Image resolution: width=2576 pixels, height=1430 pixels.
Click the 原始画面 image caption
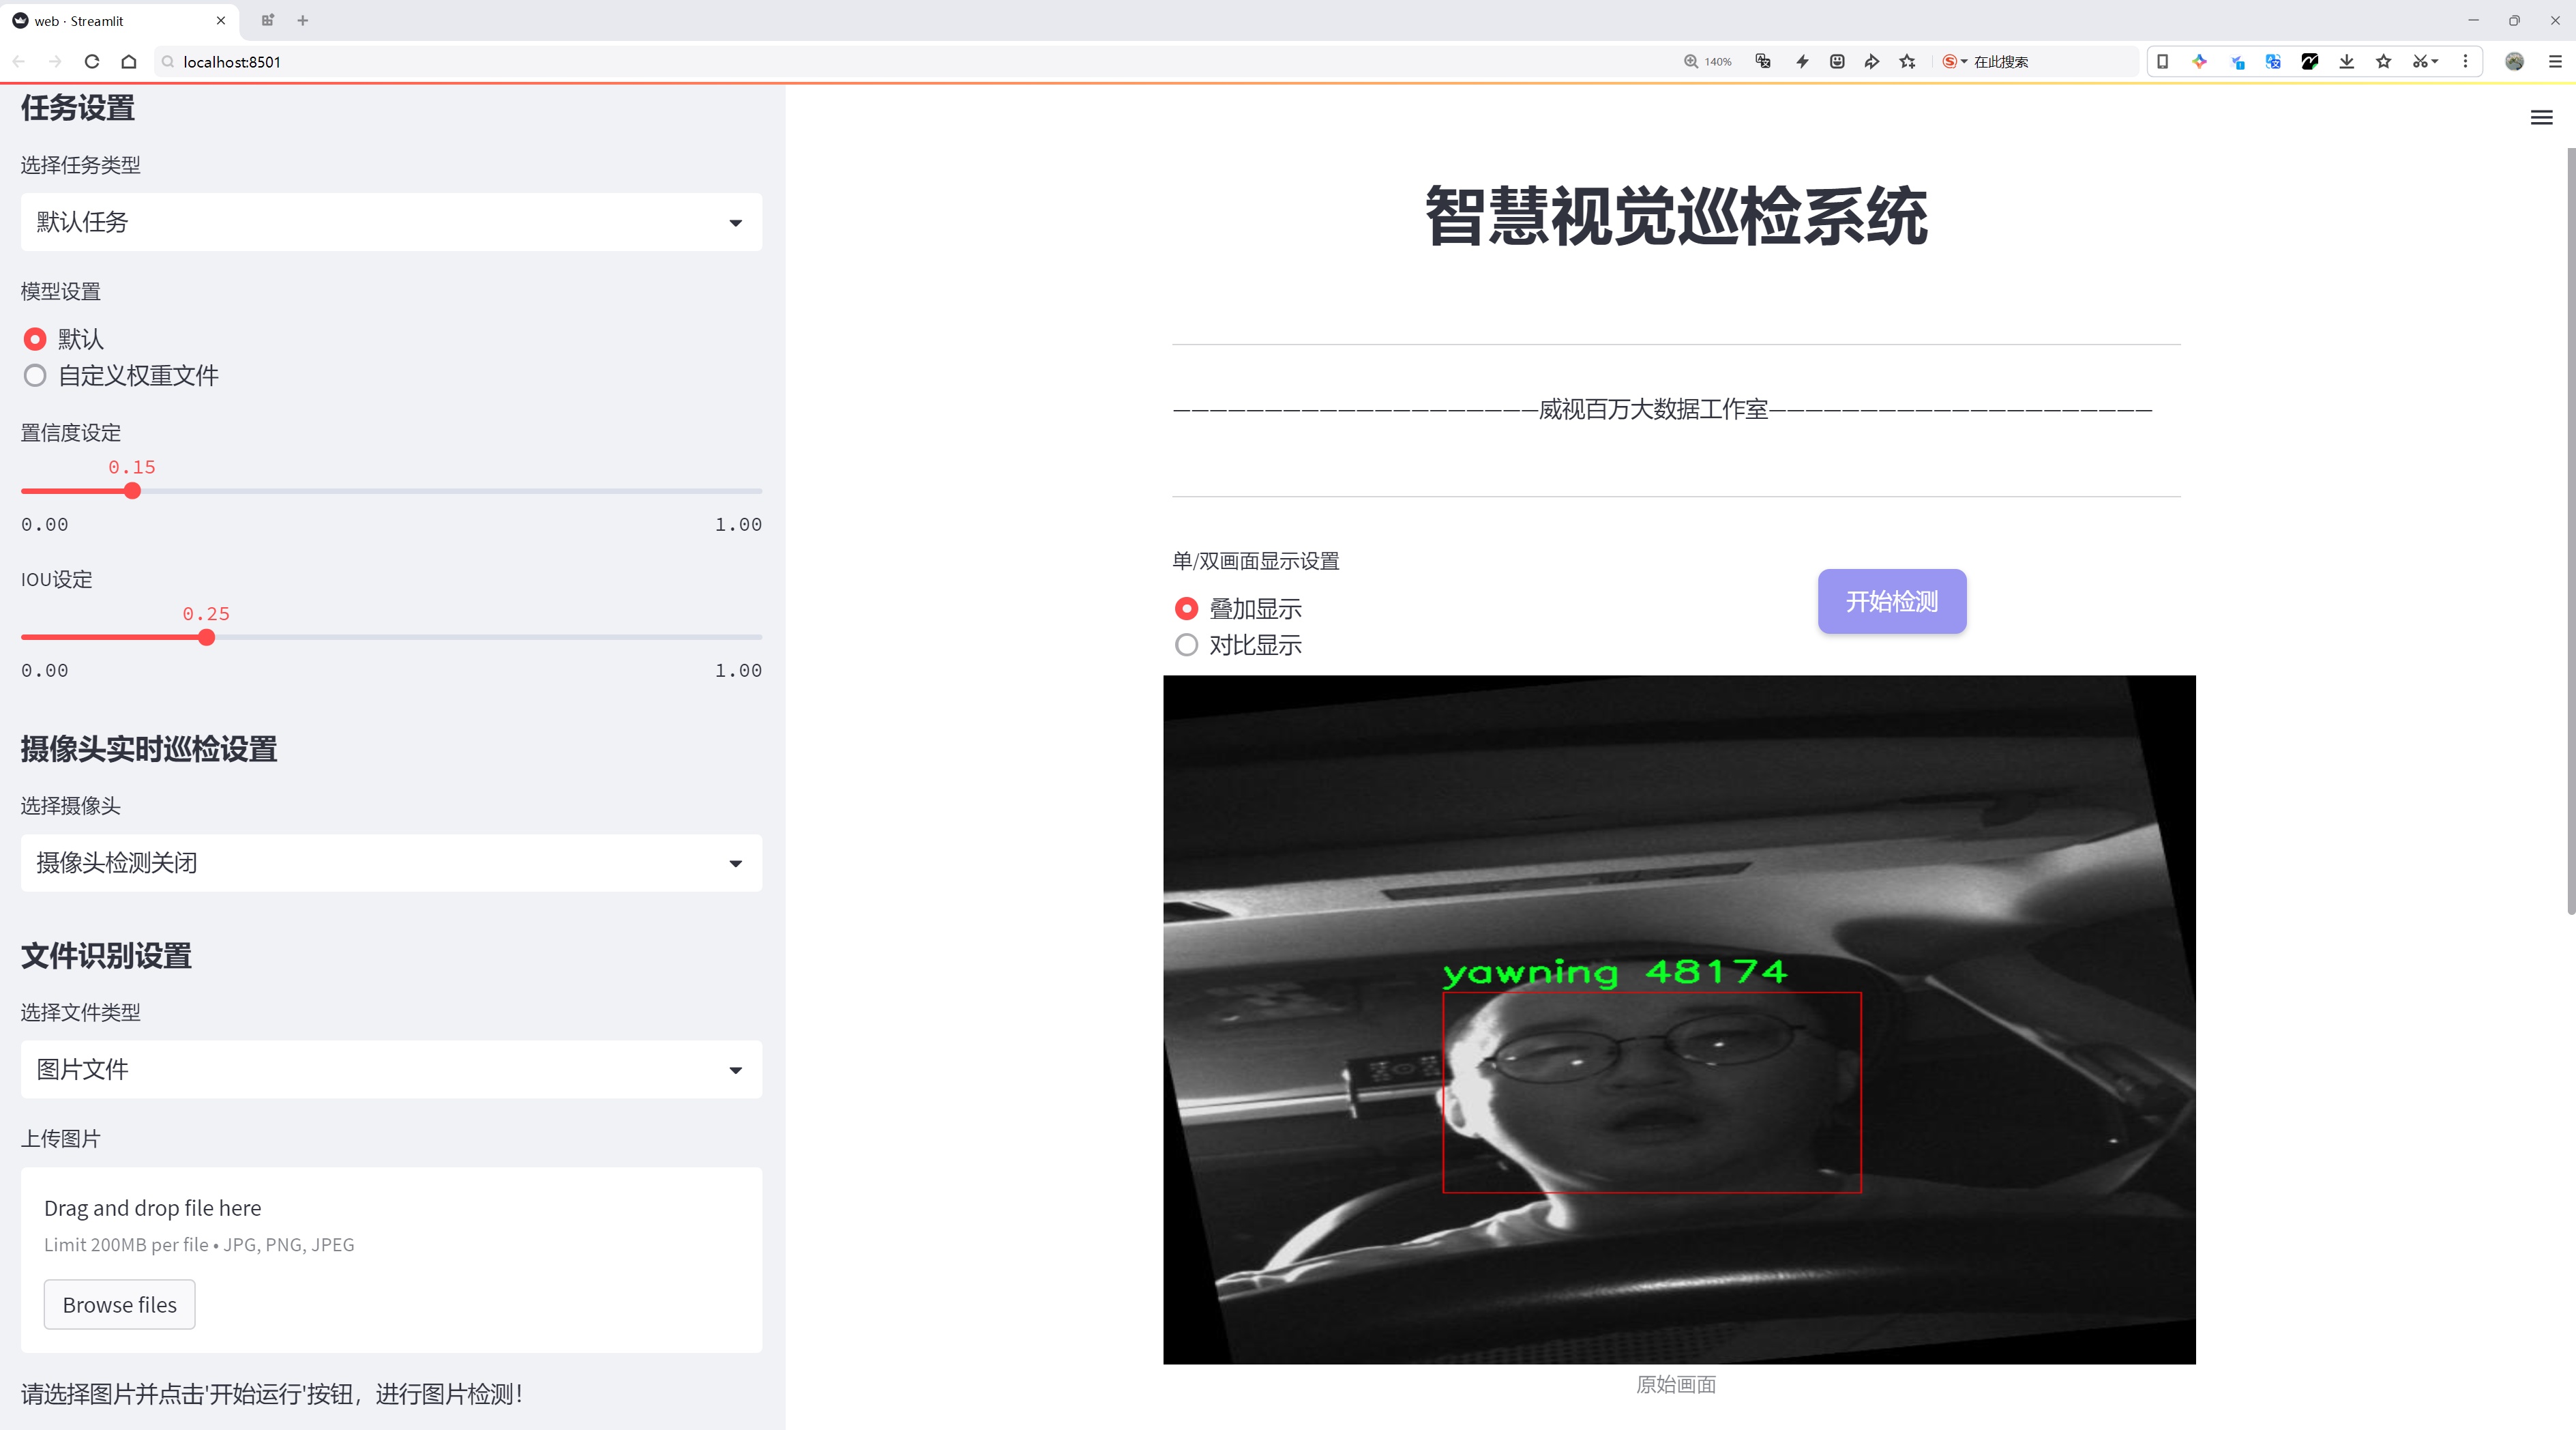coord(1676,1384)
